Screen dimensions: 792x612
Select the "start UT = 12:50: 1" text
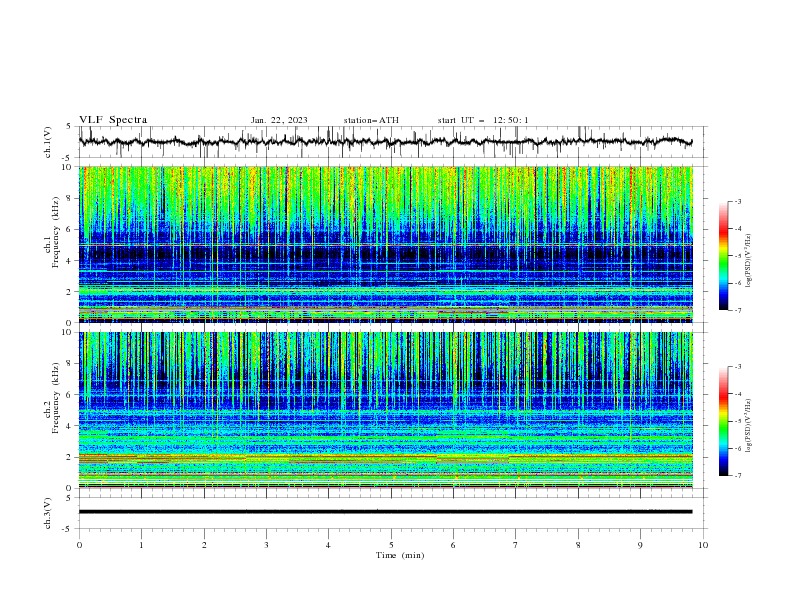(x=483, y=120)
